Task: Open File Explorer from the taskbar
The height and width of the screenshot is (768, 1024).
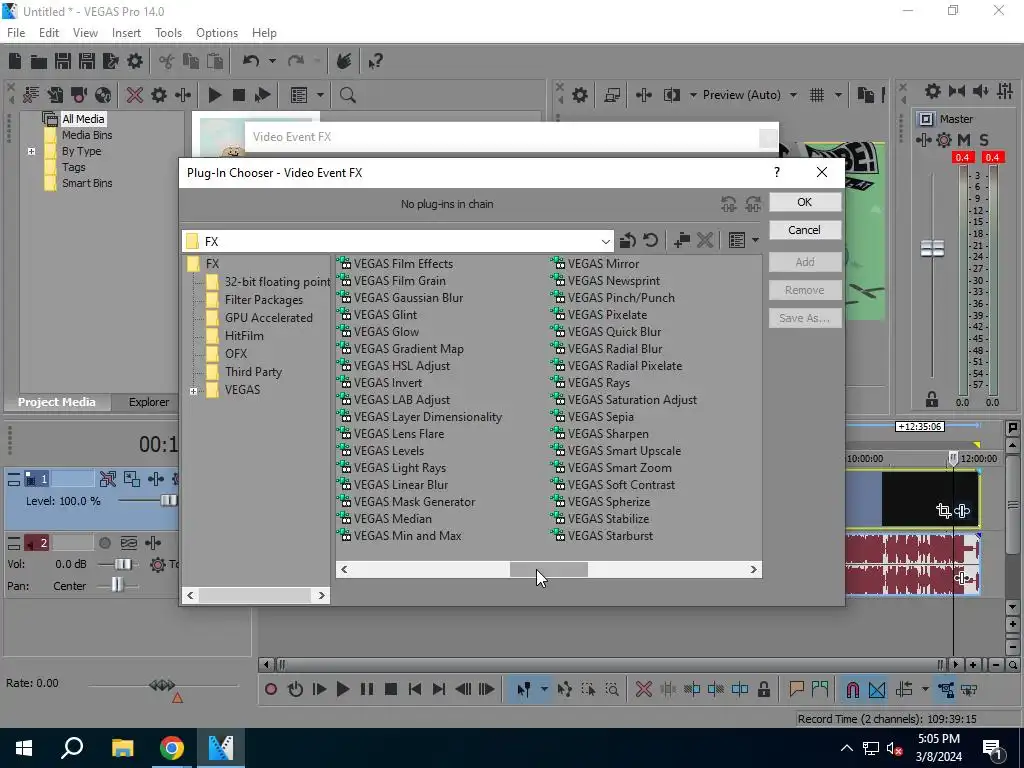Action: (x=122, y=748)
